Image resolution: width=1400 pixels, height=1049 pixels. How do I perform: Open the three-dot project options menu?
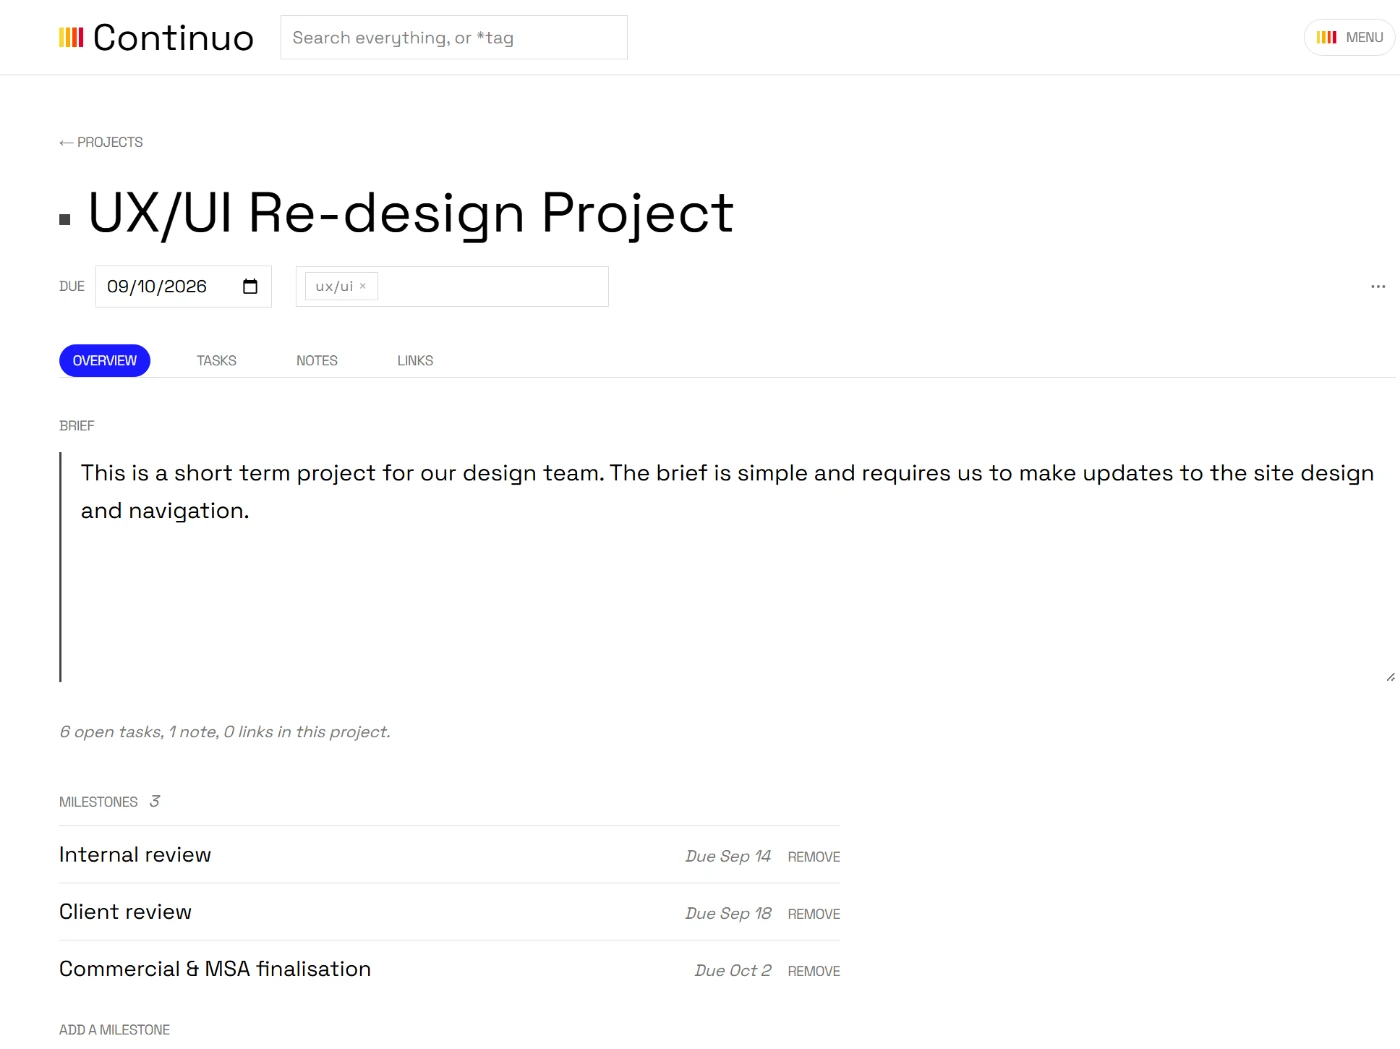click(x=1378, y=286)
